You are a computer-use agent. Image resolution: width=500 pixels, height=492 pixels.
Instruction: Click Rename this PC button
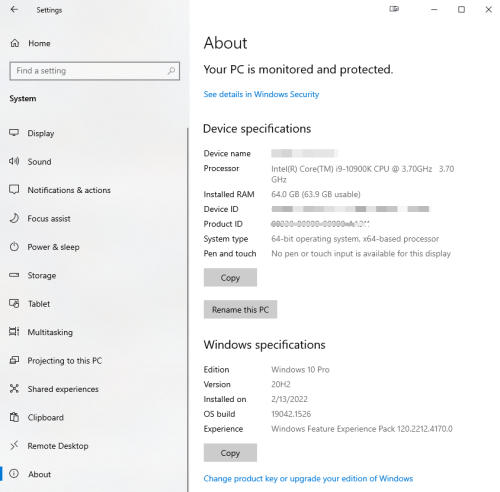pyautogui.click(x=240, y=309)
